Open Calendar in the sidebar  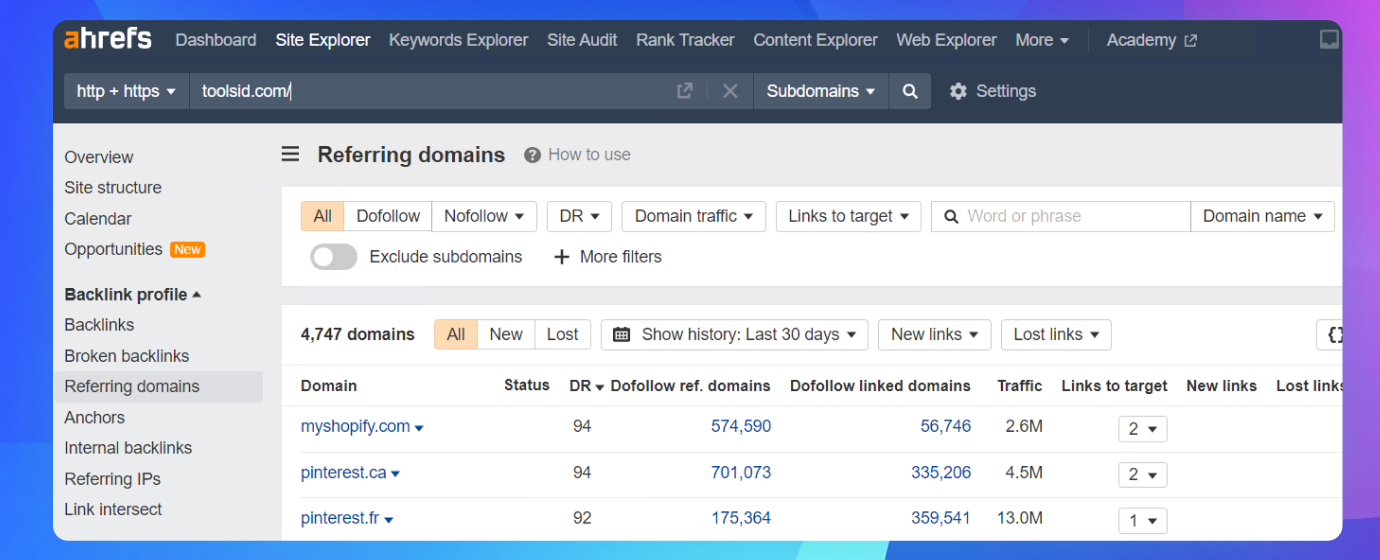tap(98, 218)
